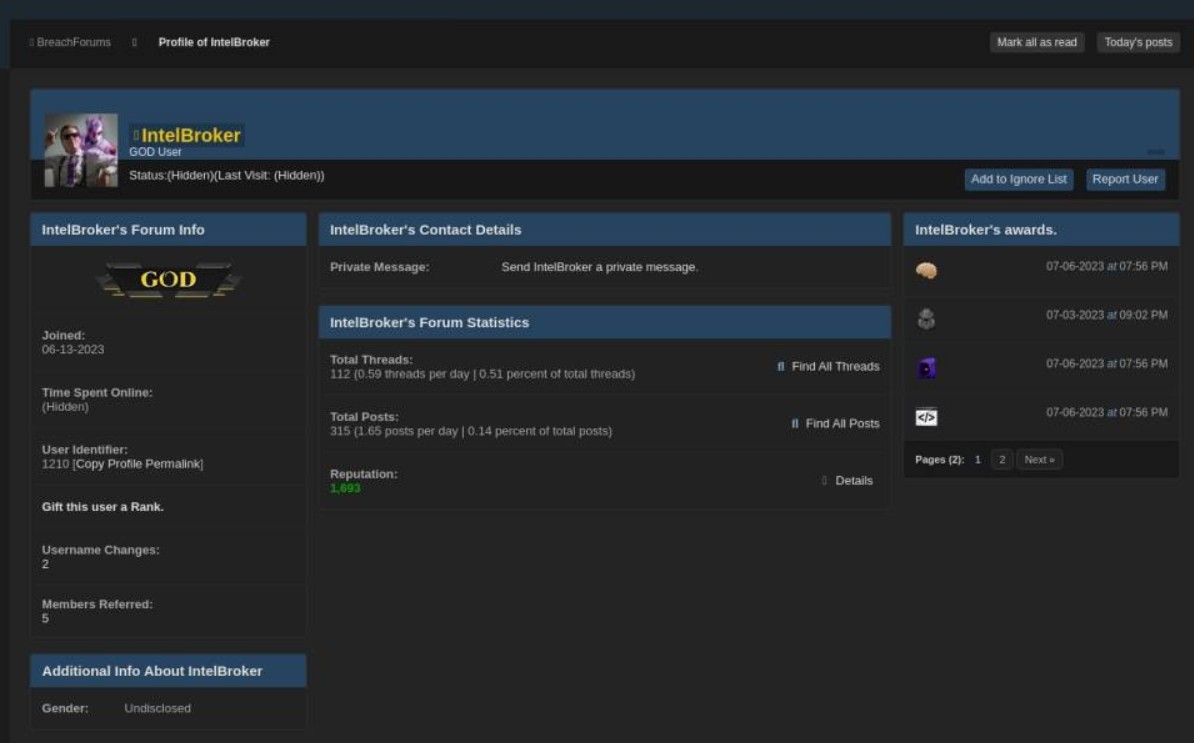Click the gray figure award icon
Viewport: 1194px width, 743px height.
pos(926,319)
